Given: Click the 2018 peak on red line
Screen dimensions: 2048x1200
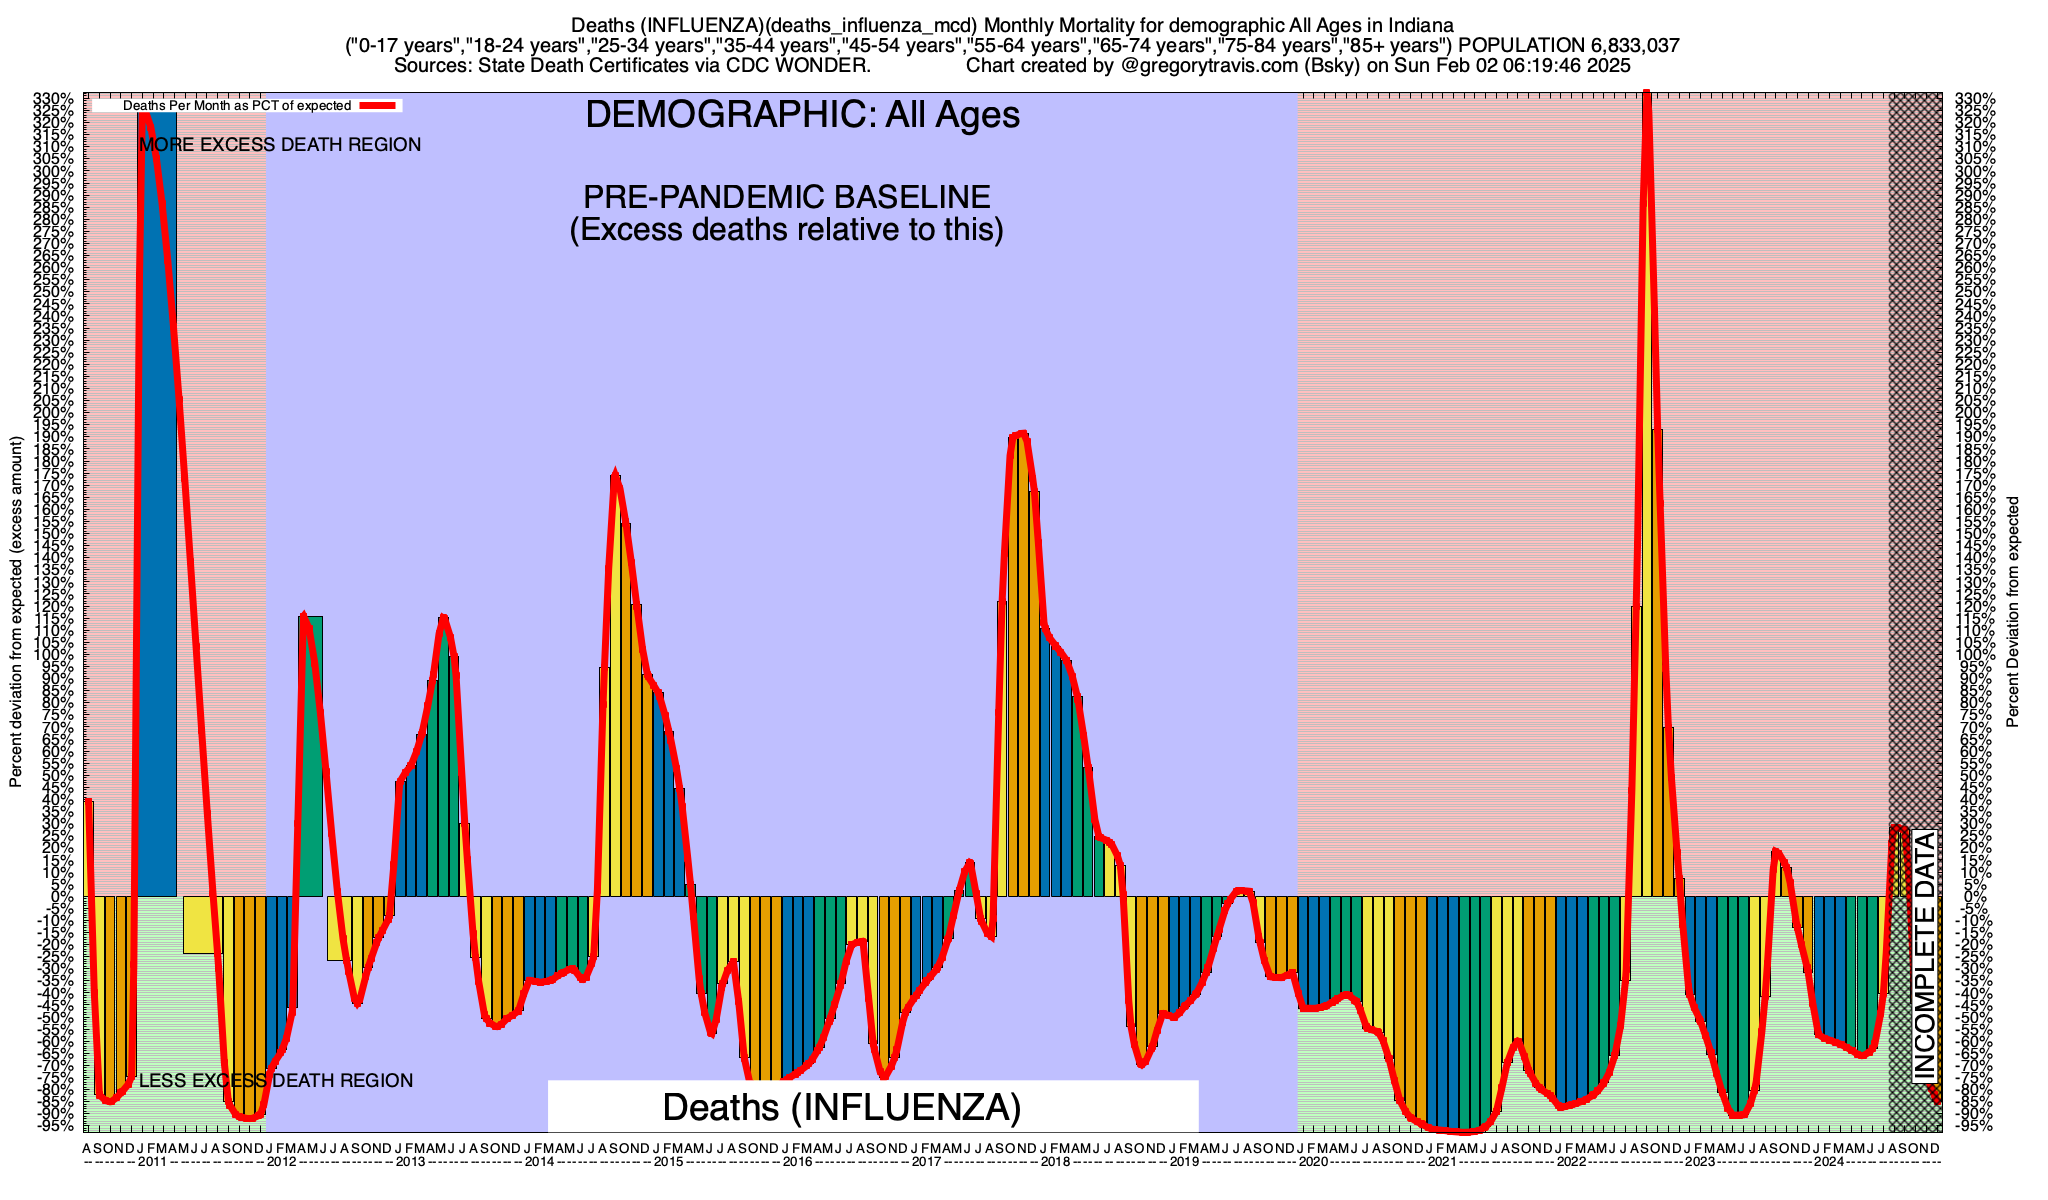Looking at the screenshot, I should tap(1019, 434).
